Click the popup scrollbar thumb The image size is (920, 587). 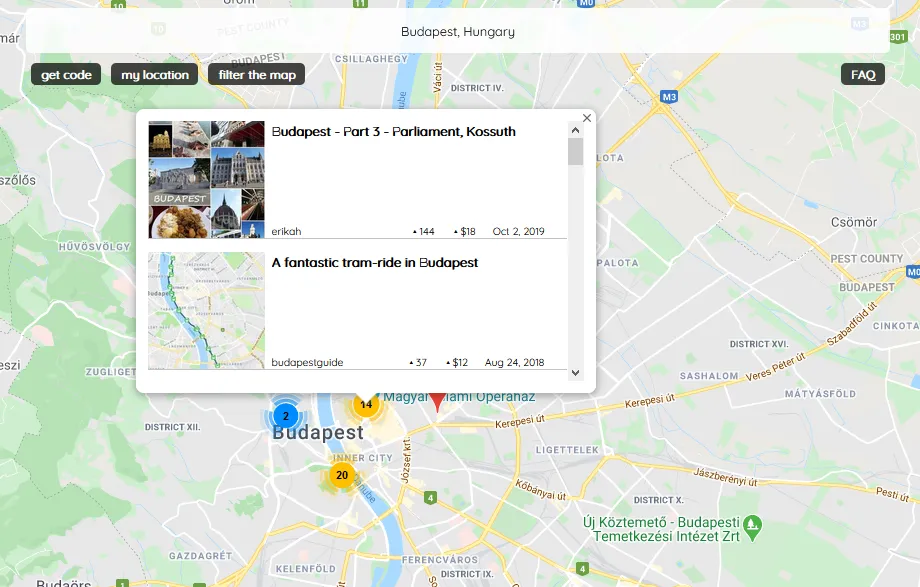point(576,152)
